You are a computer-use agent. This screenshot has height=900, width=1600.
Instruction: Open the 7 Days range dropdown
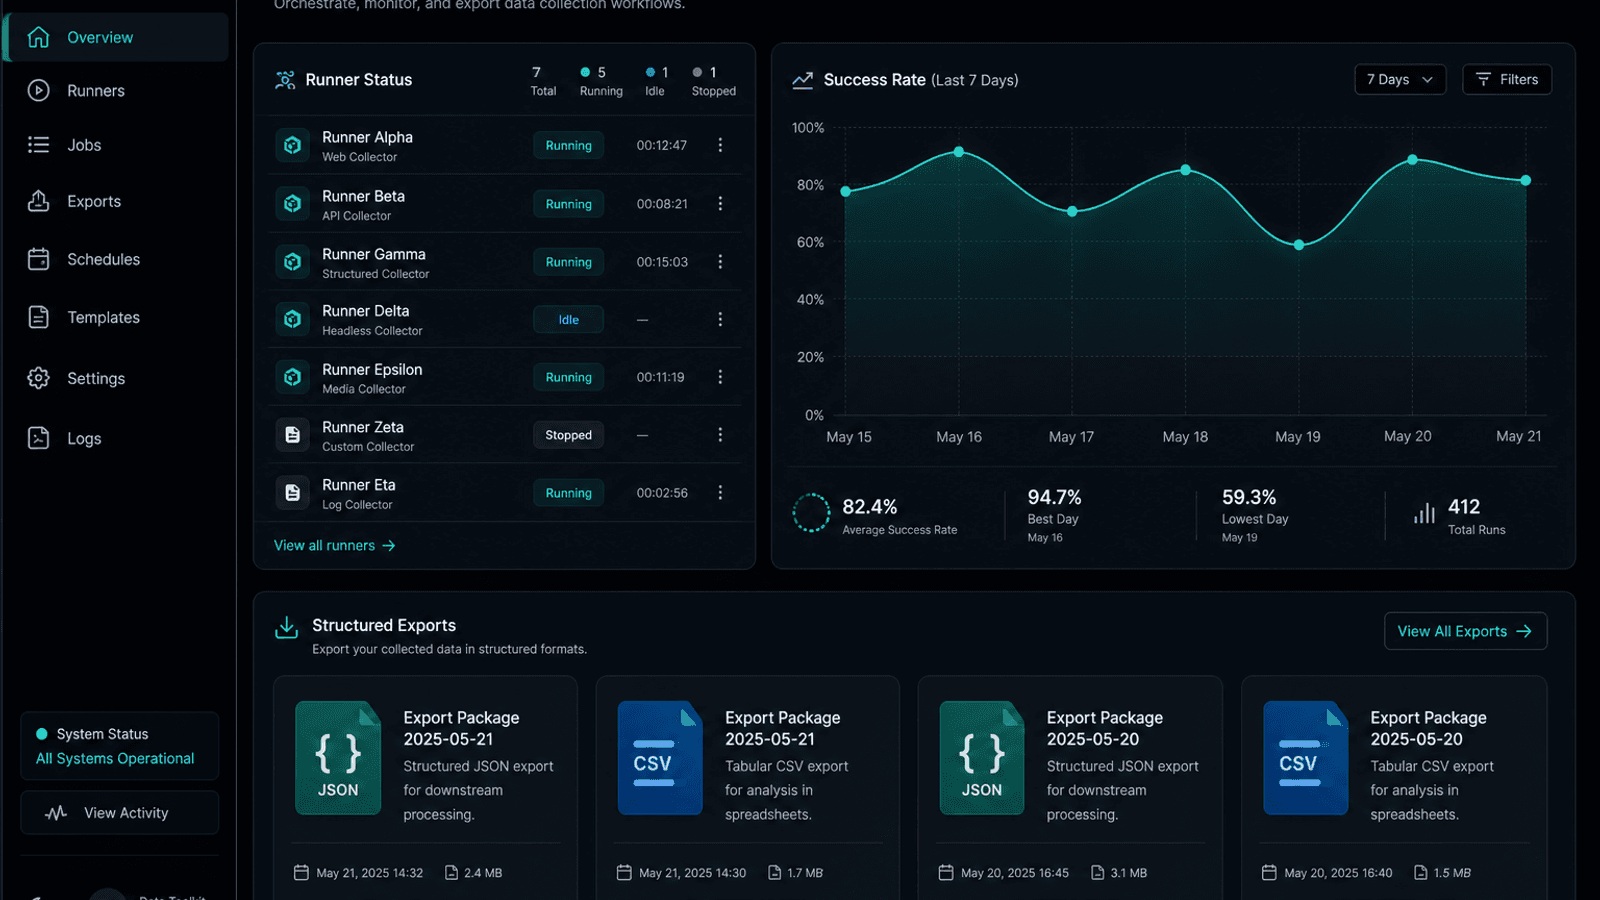point(1400,80)
